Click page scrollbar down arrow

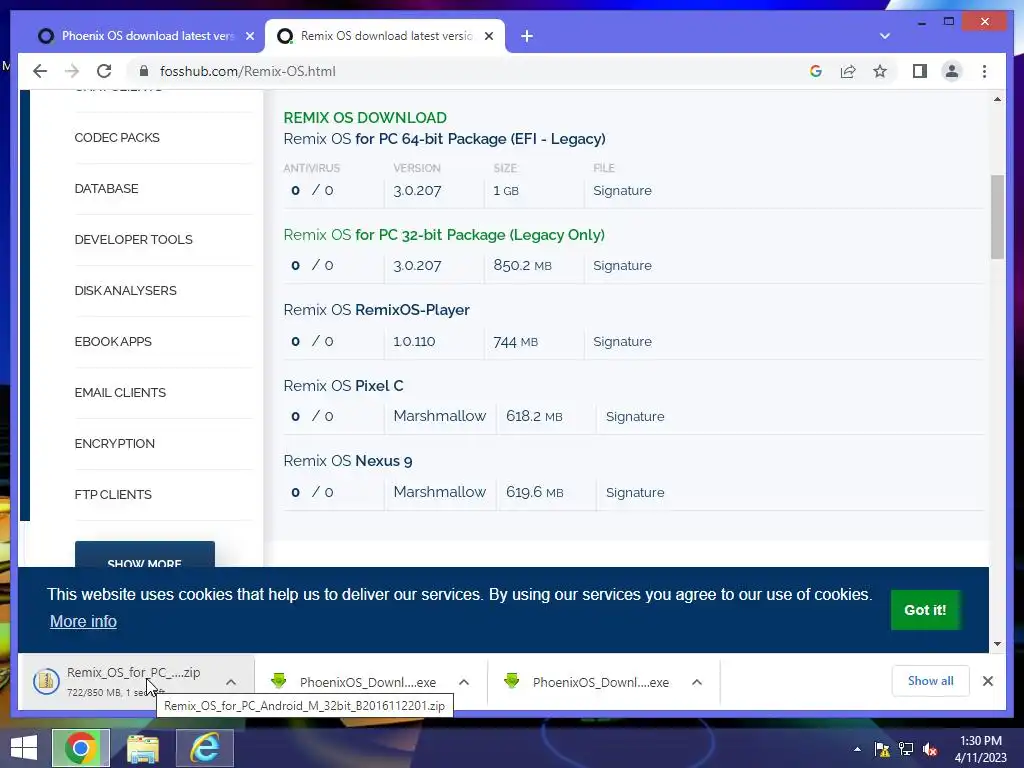(x=997, y=644)
